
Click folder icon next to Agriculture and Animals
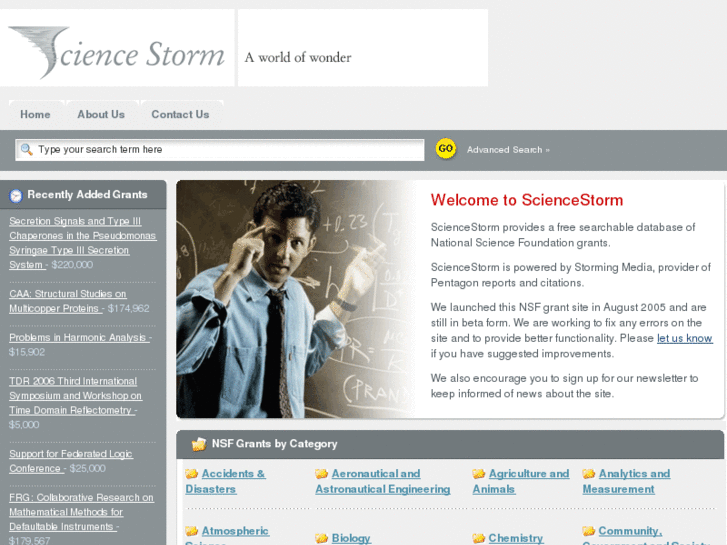pos(478,474)
